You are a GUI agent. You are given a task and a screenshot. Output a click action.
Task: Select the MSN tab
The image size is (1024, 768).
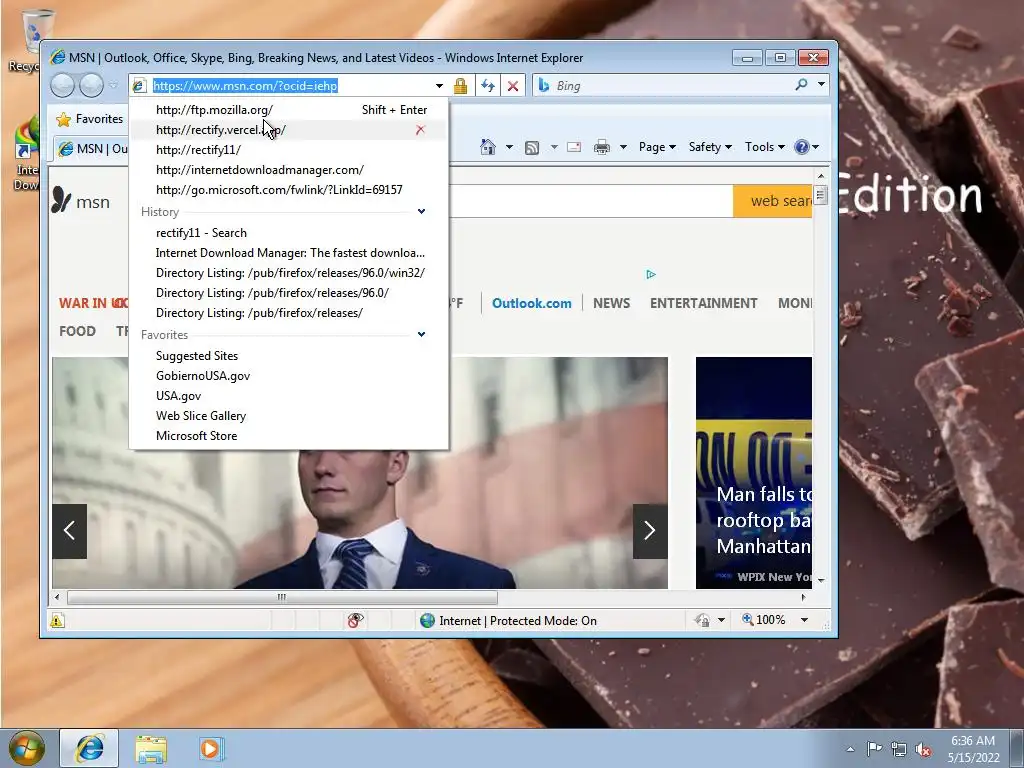point(91,149)
